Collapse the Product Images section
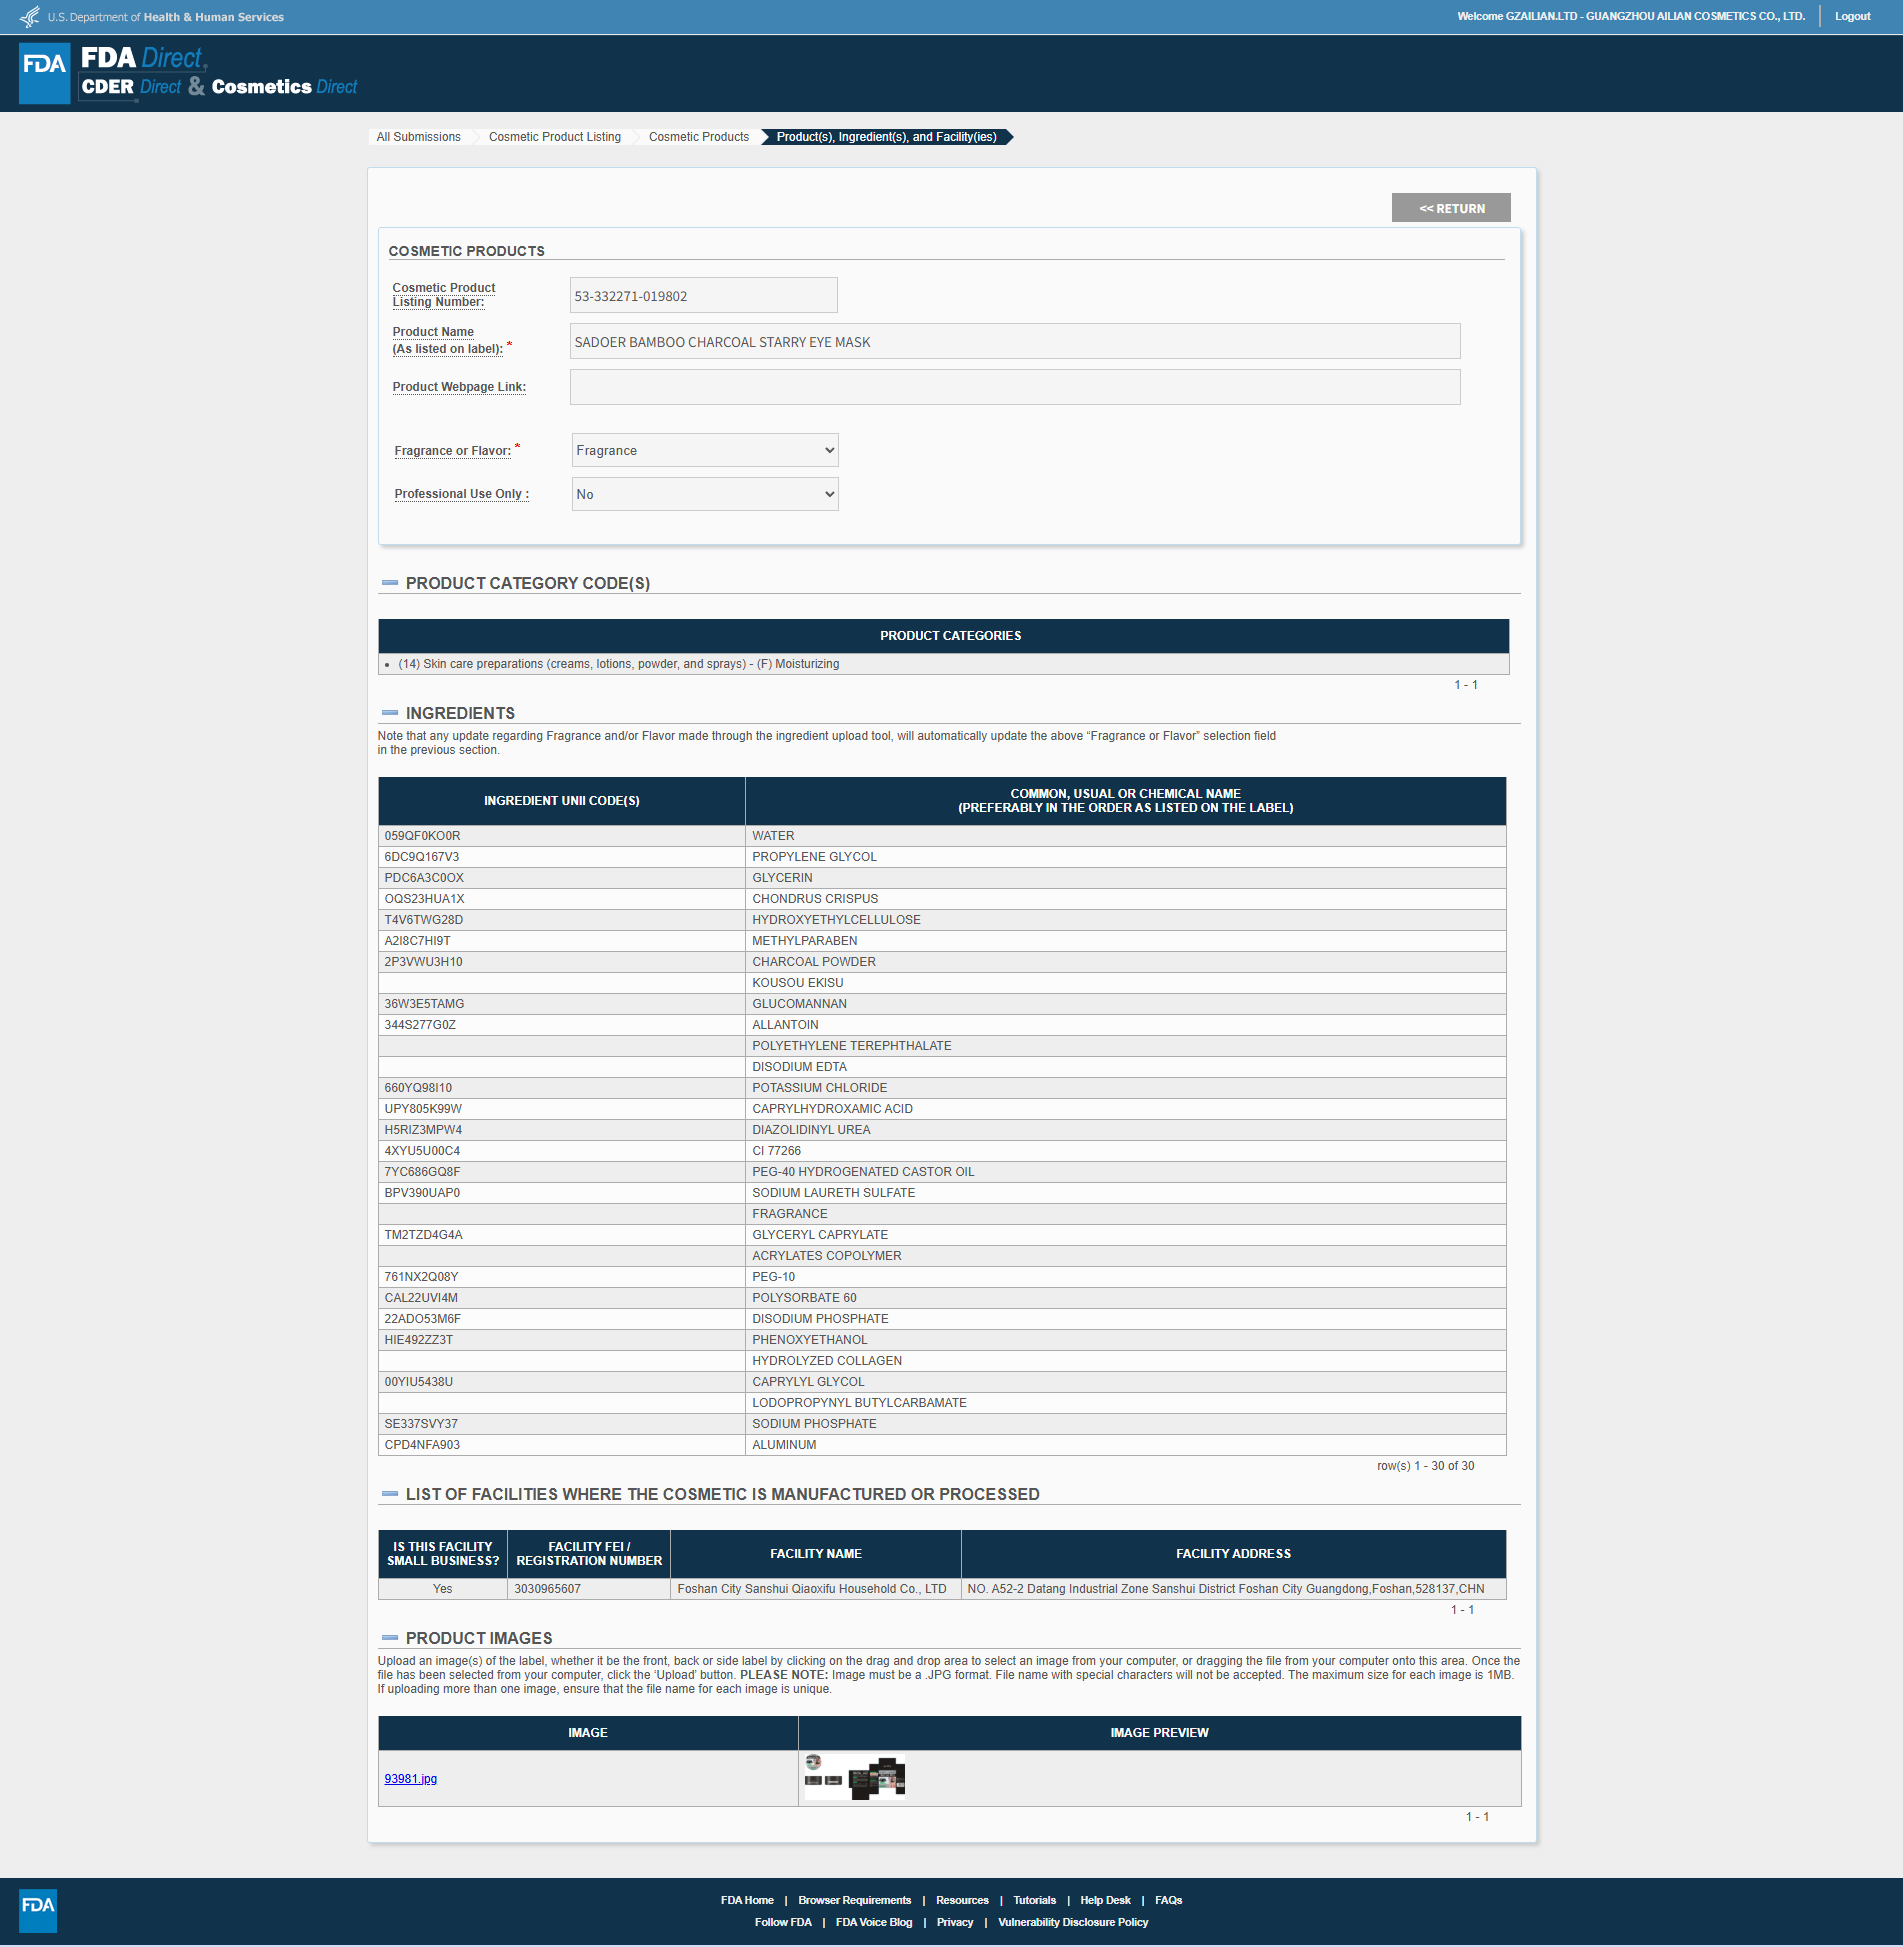This screenshot has height=1947, width=1903. click(390, 1638)
